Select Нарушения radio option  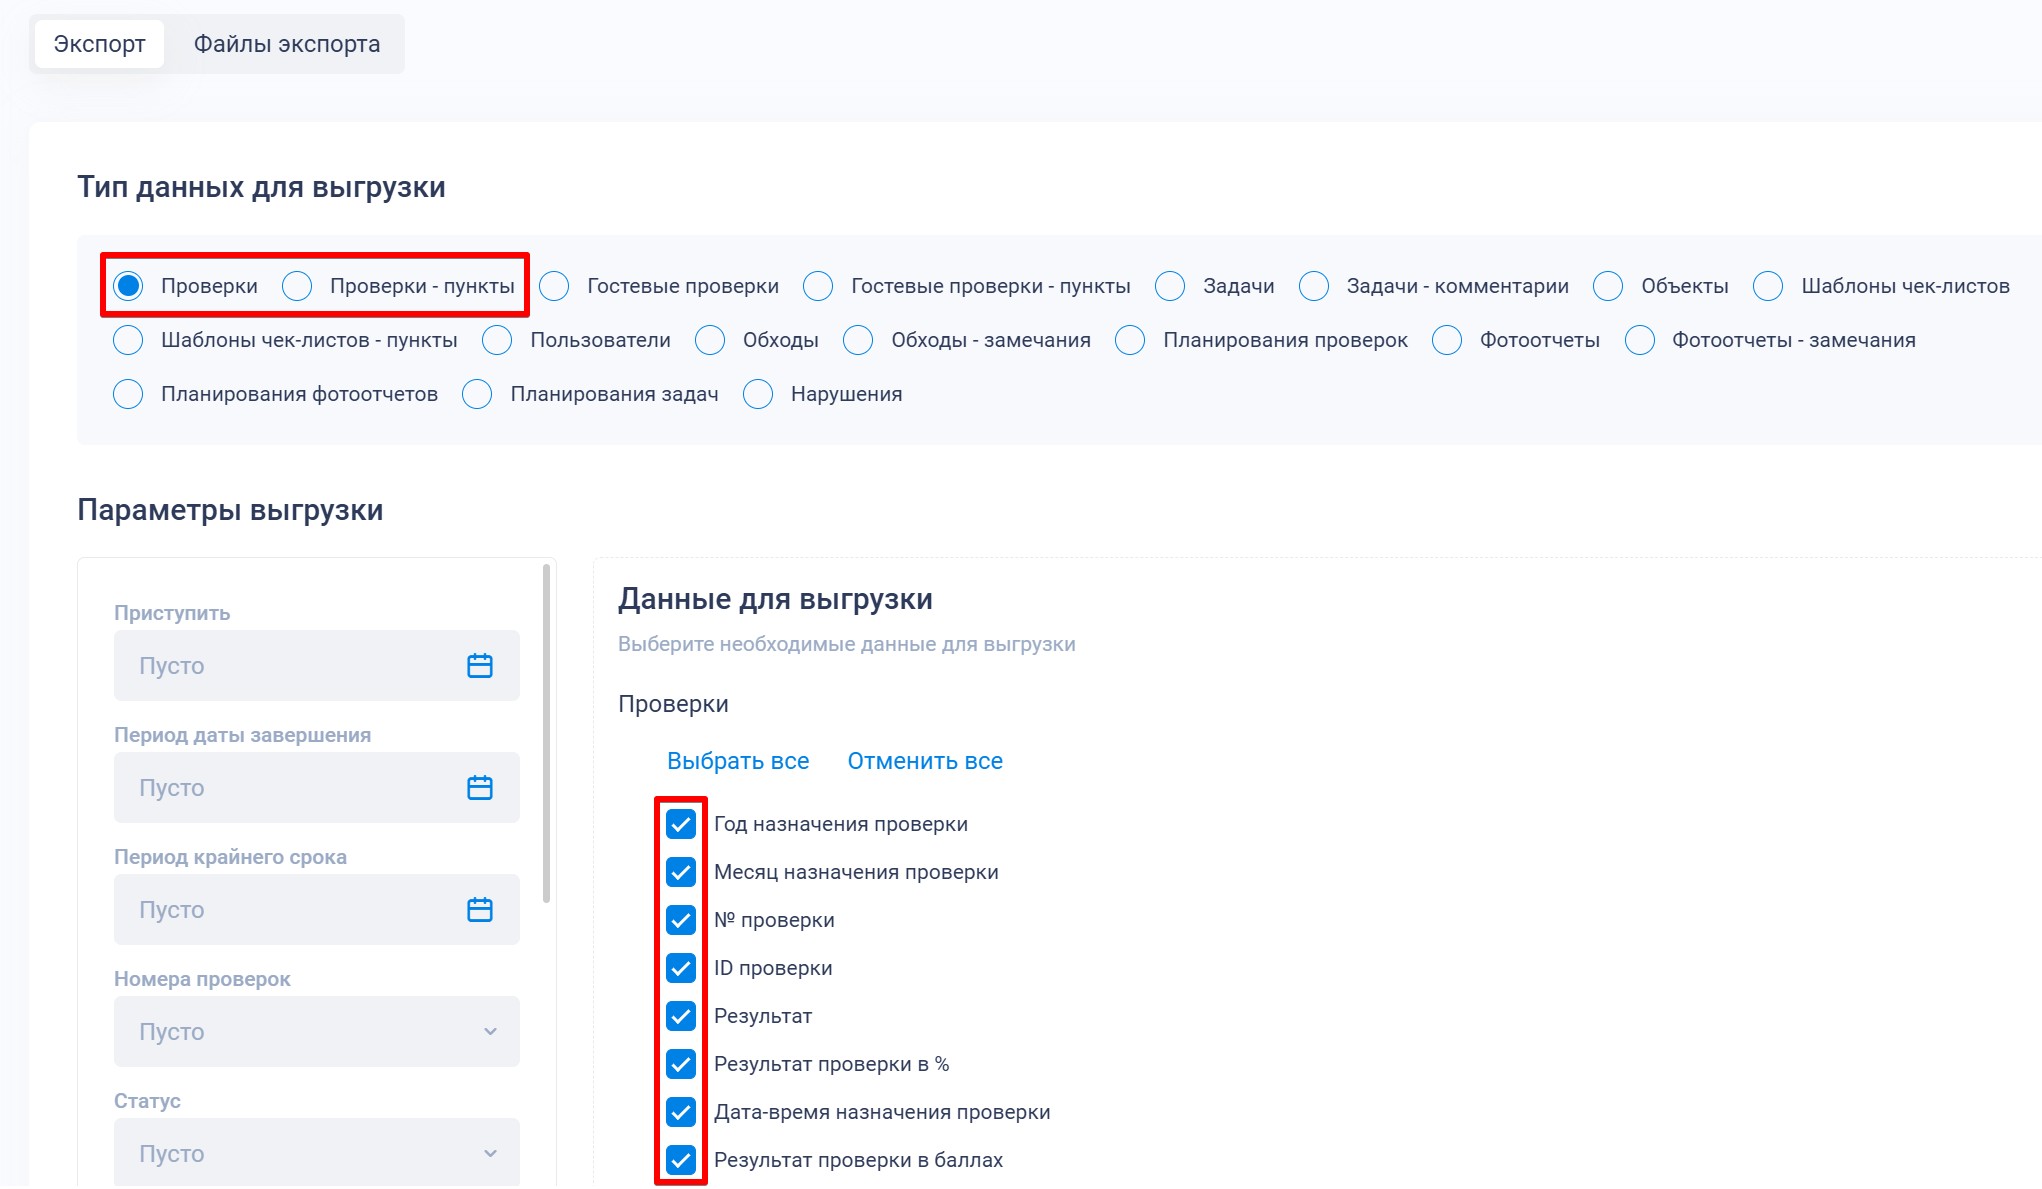pyautogui.click(x=758, y=394)
